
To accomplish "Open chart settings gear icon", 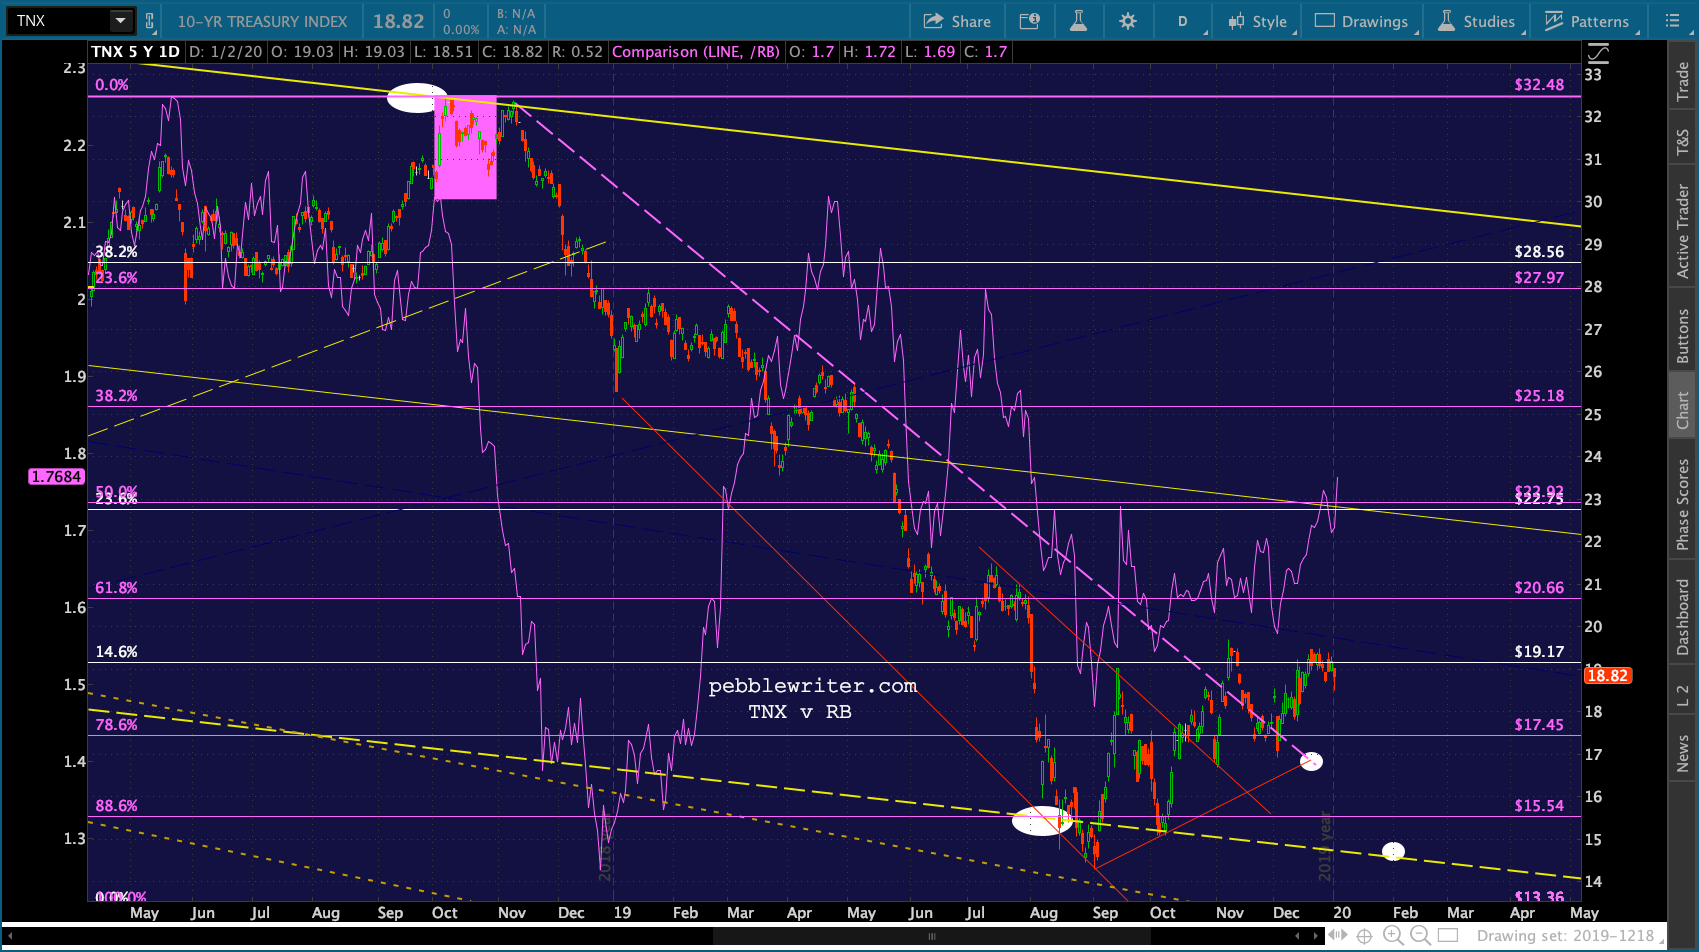I will coord(1128,21).
